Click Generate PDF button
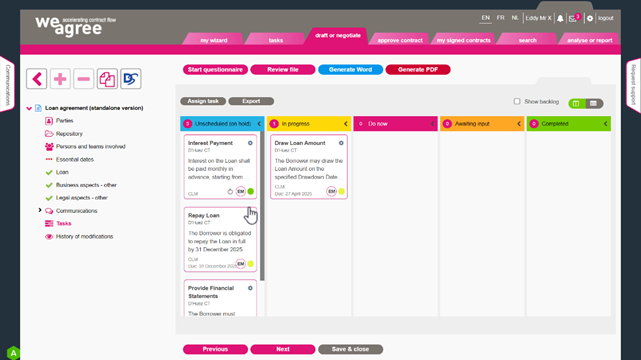 coord(418,70)
